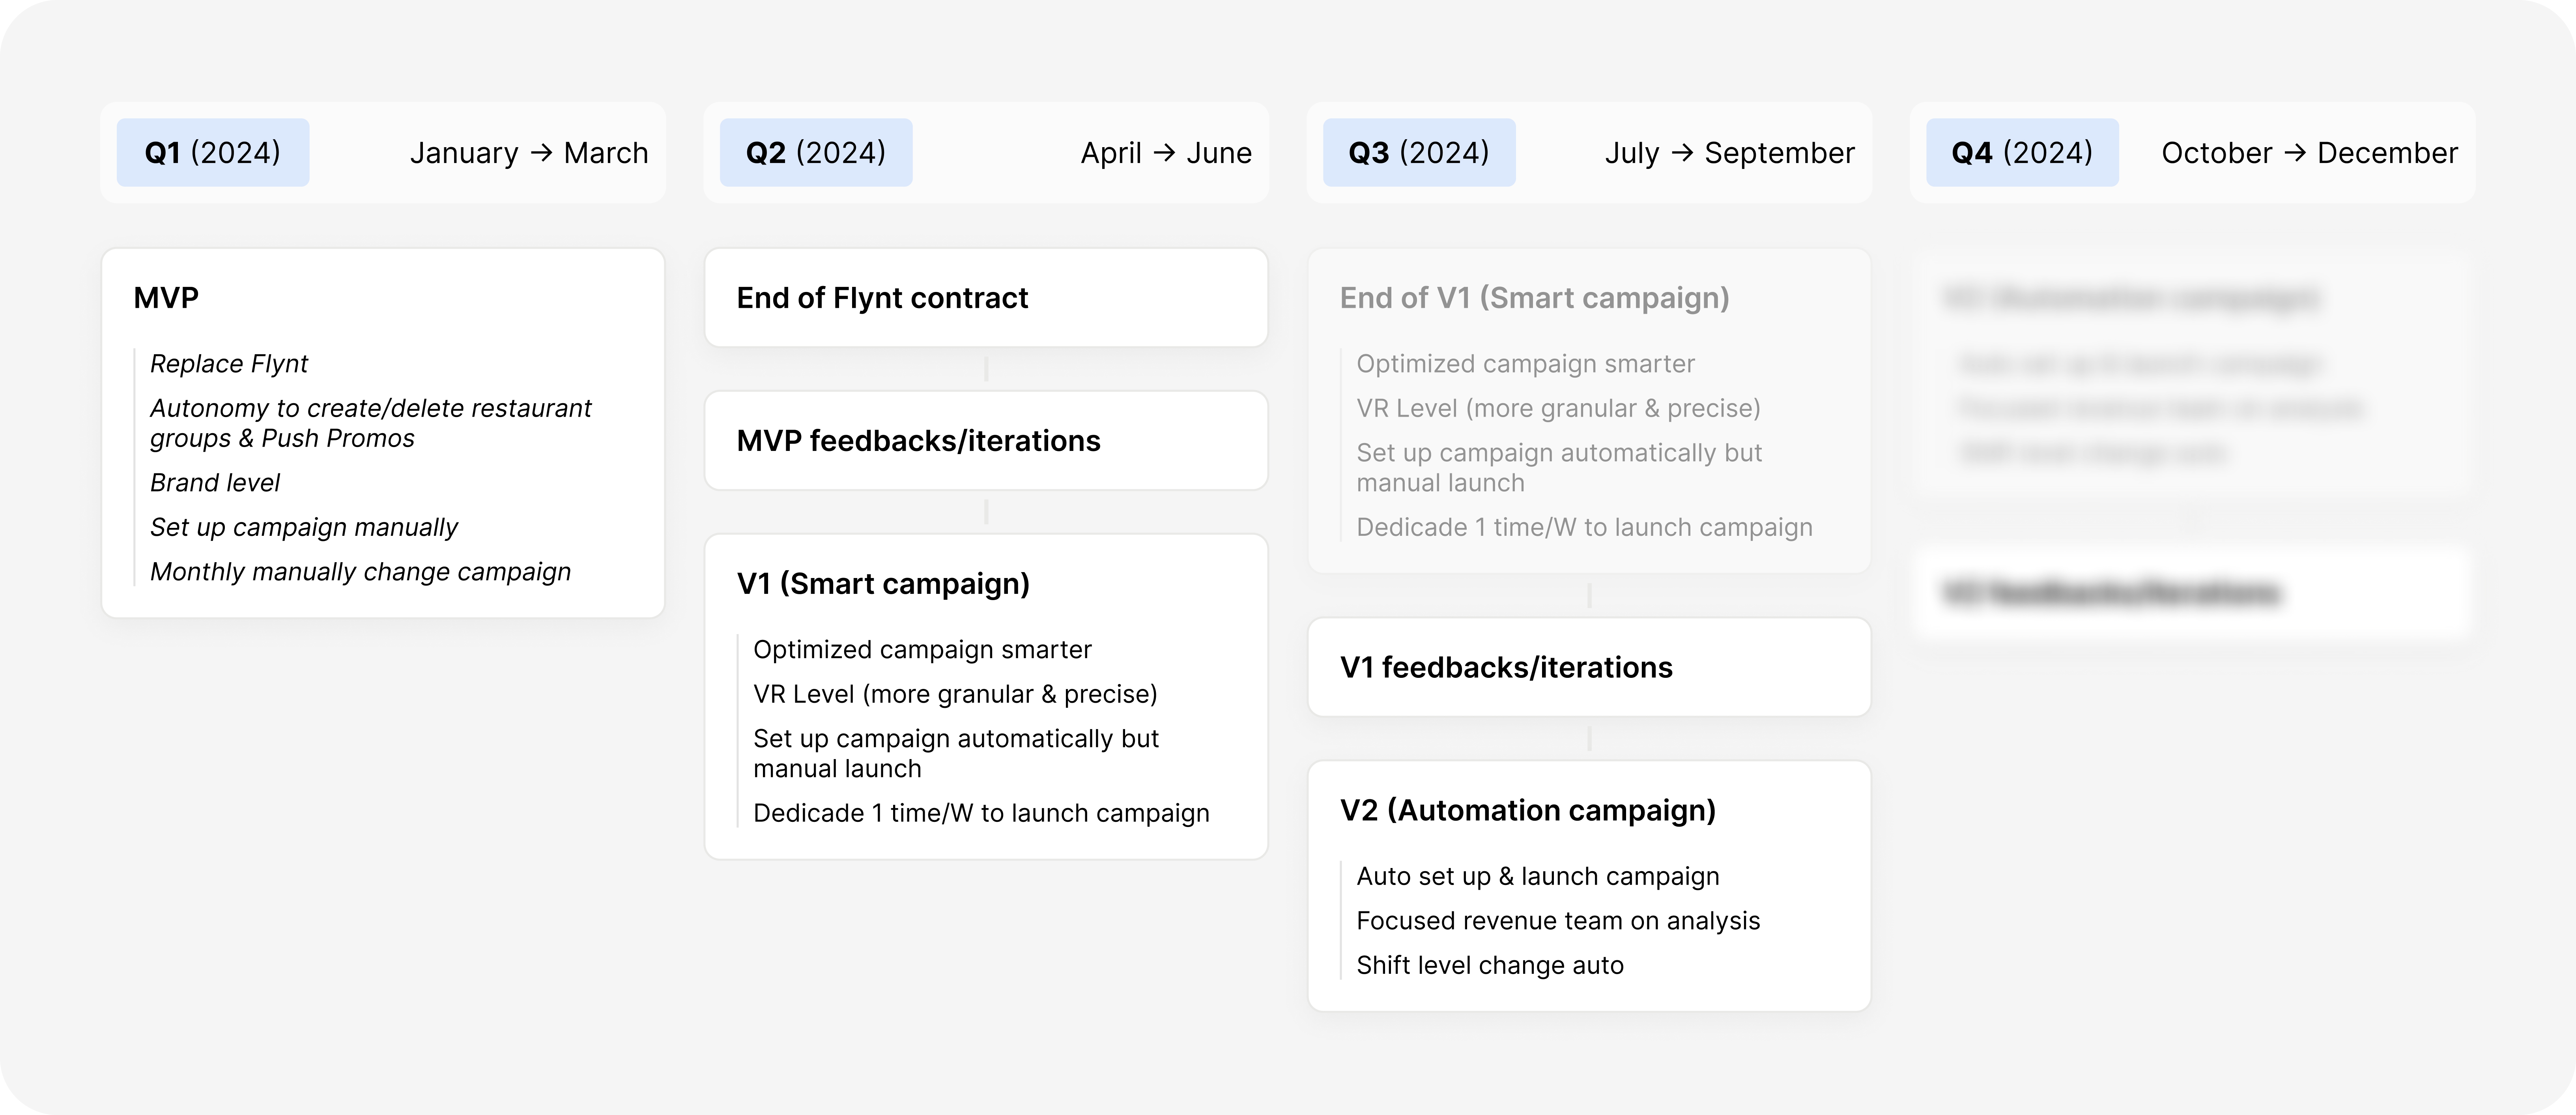
Task: Select the Monthly manually change campaign item
Action: coord(360,572)
